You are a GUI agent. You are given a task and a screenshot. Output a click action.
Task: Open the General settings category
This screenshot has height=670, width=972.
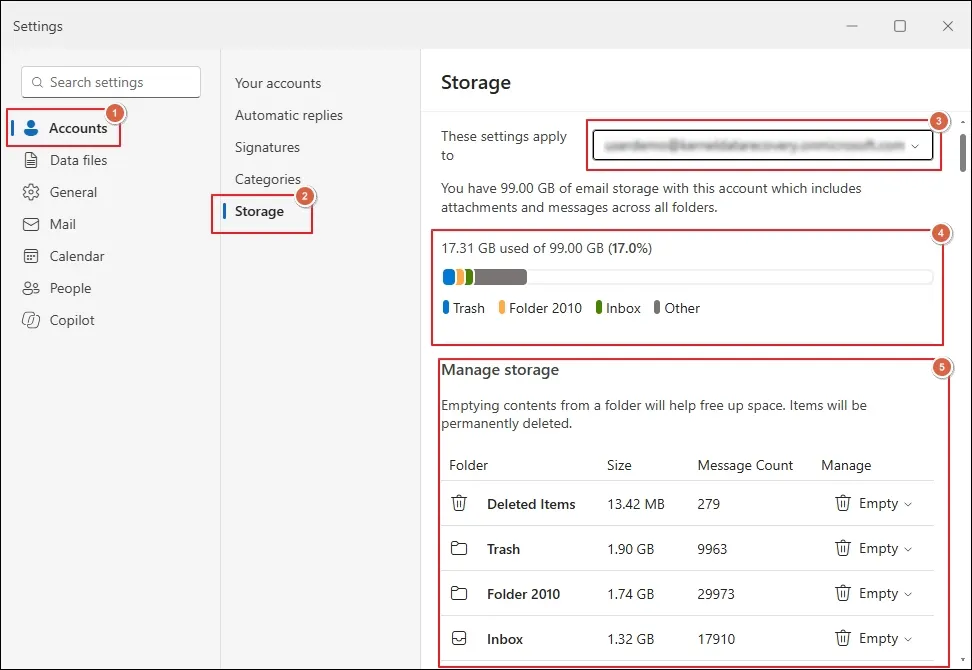click(60, 192)
